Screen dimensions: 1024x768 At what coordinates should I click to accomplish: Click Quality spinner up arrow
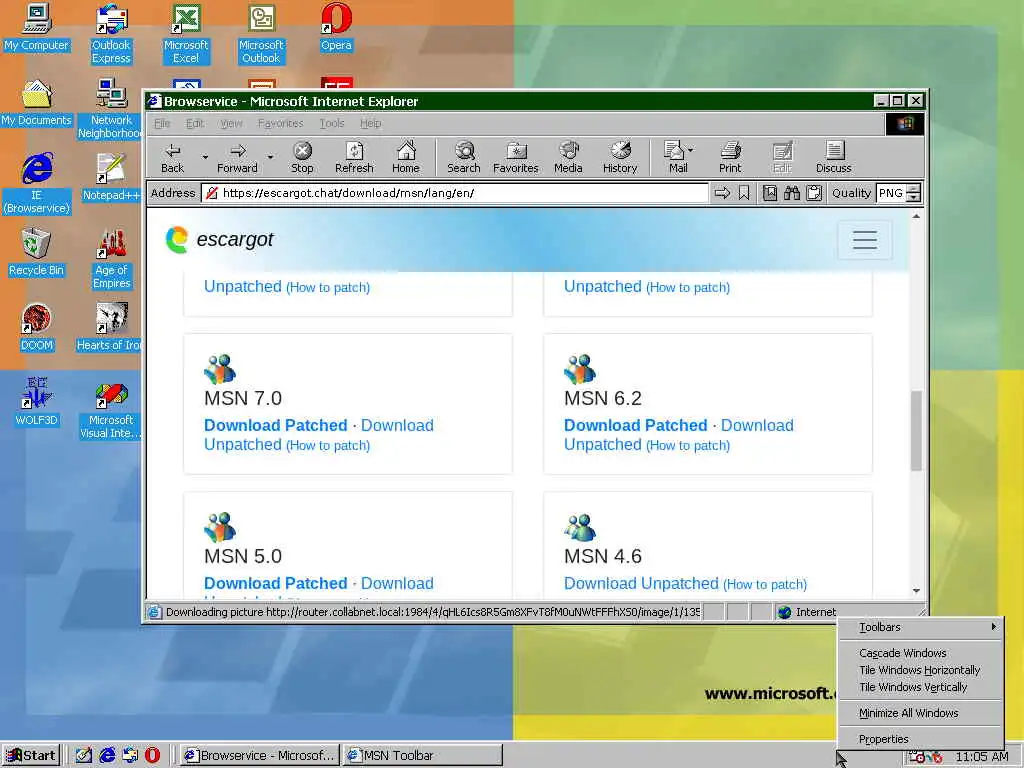coord(914,189)
